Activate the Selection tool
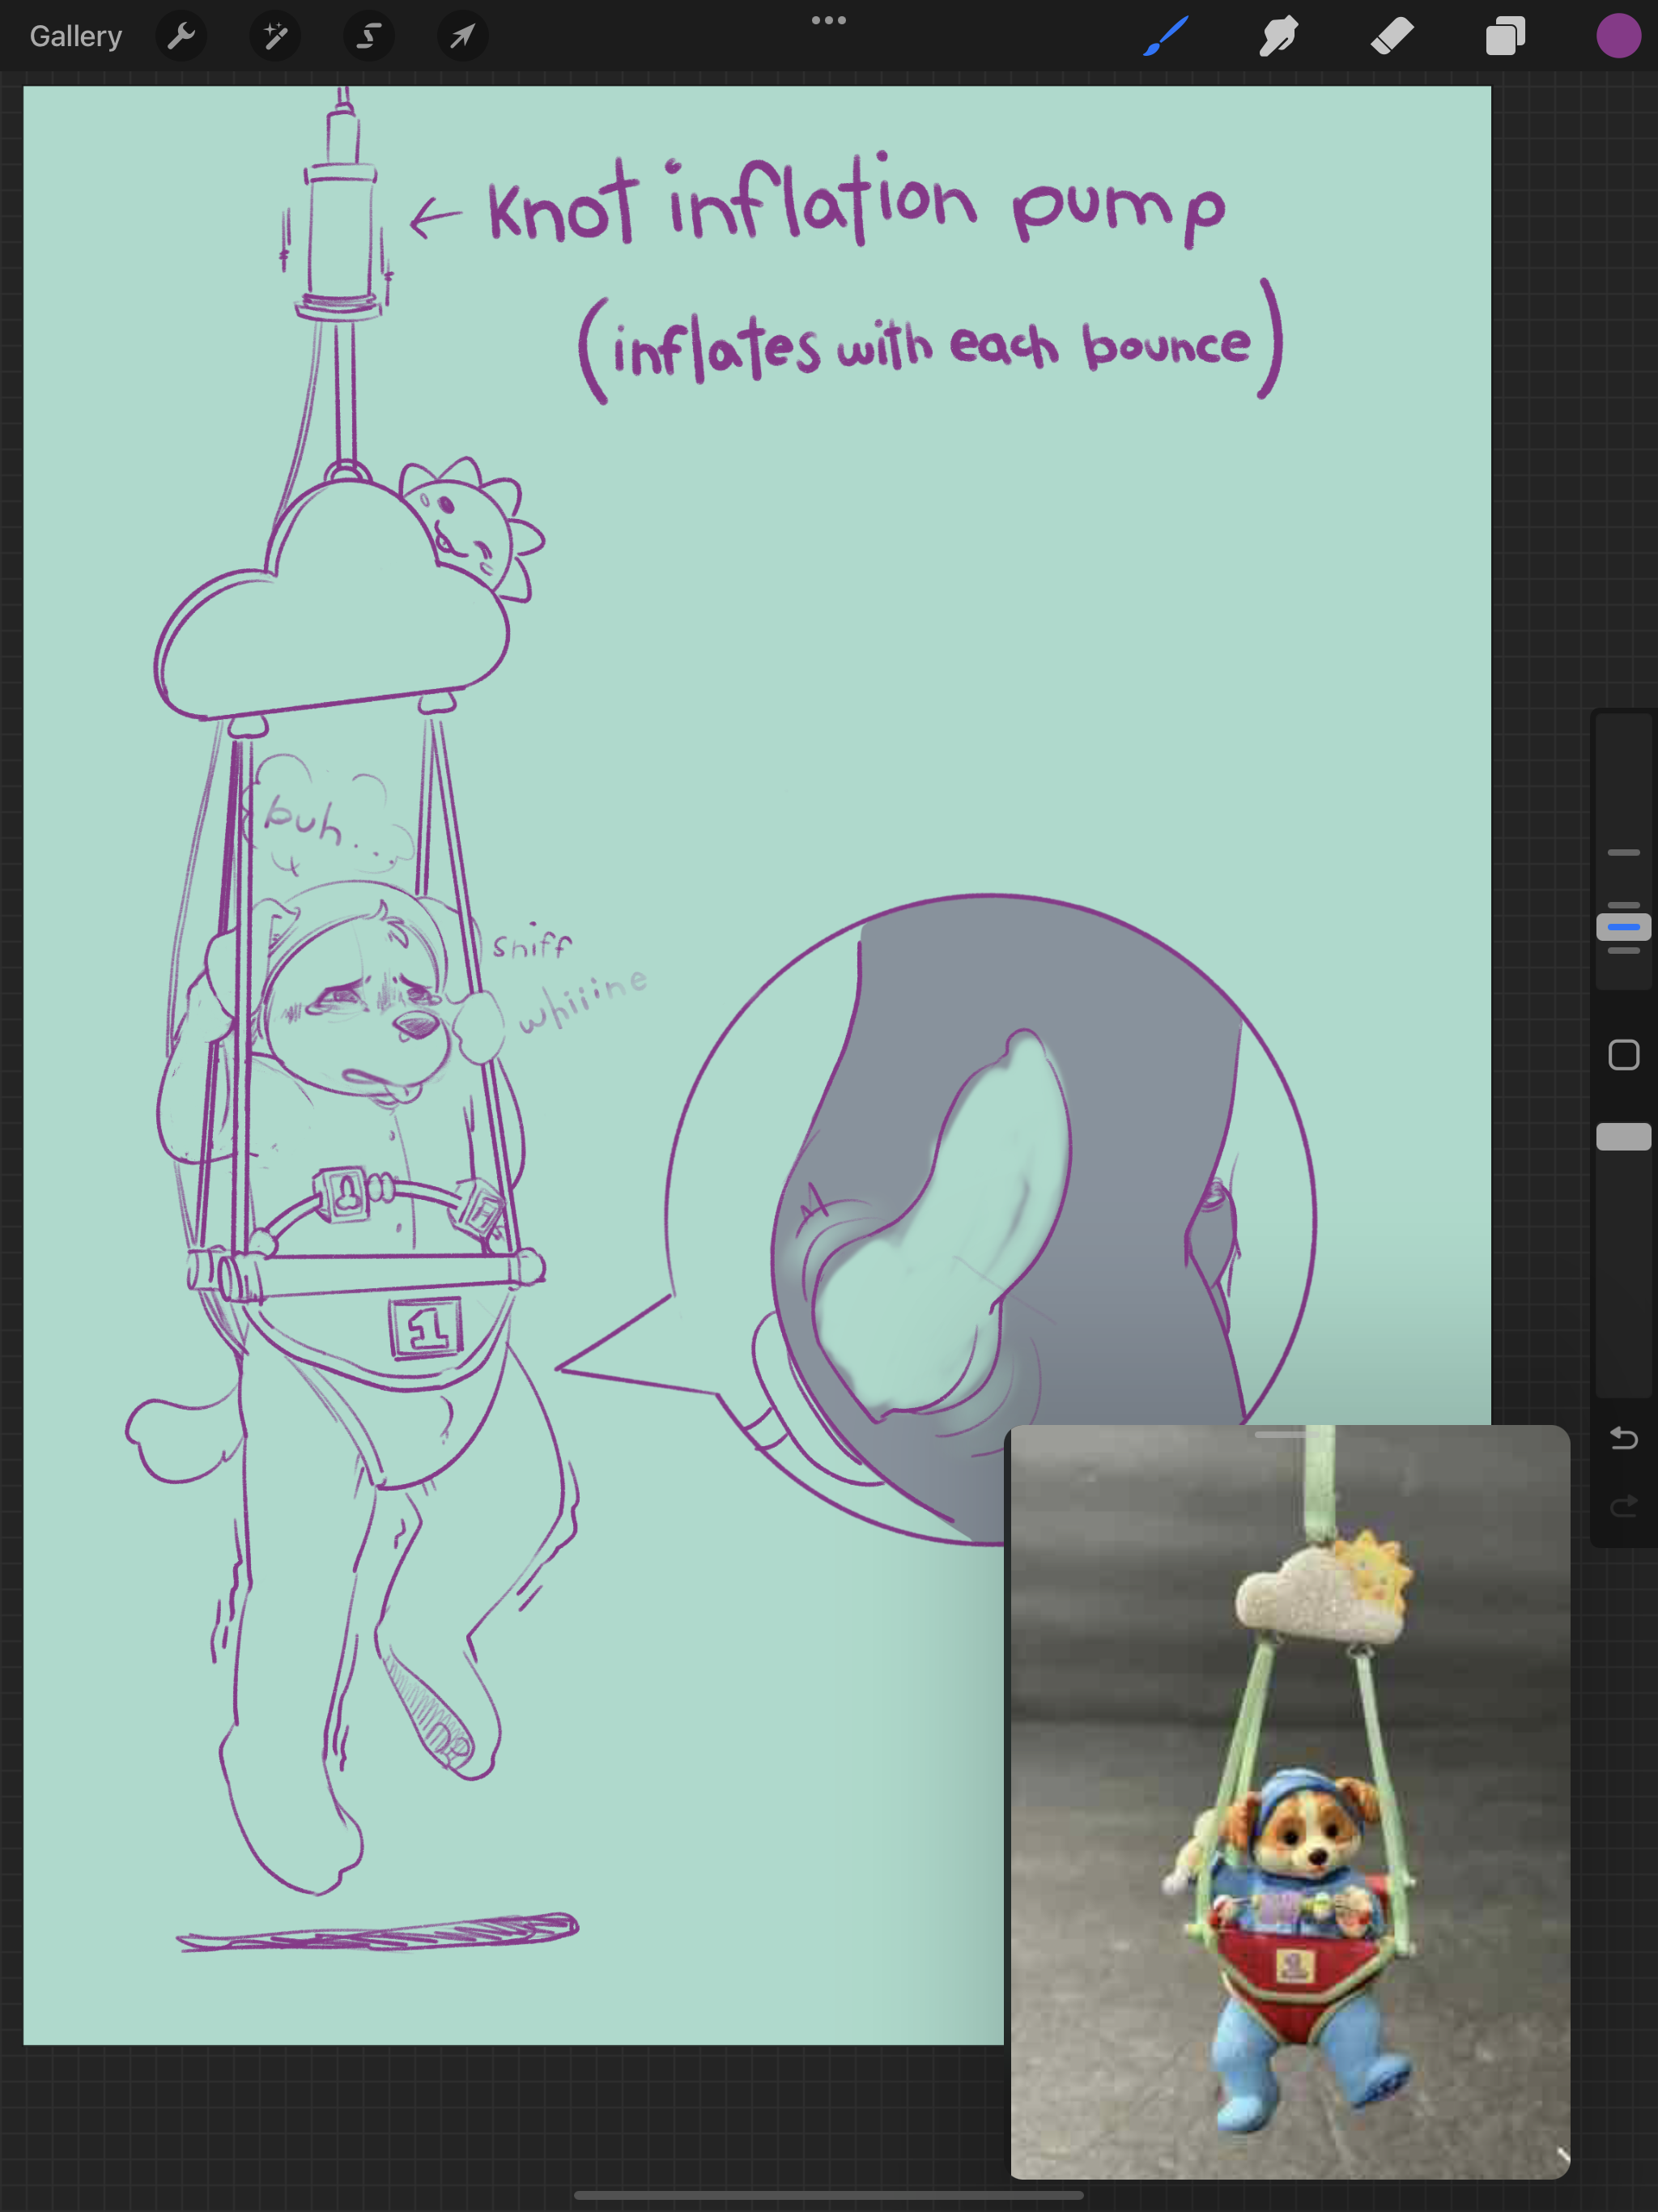 click(x=369, y=37)
